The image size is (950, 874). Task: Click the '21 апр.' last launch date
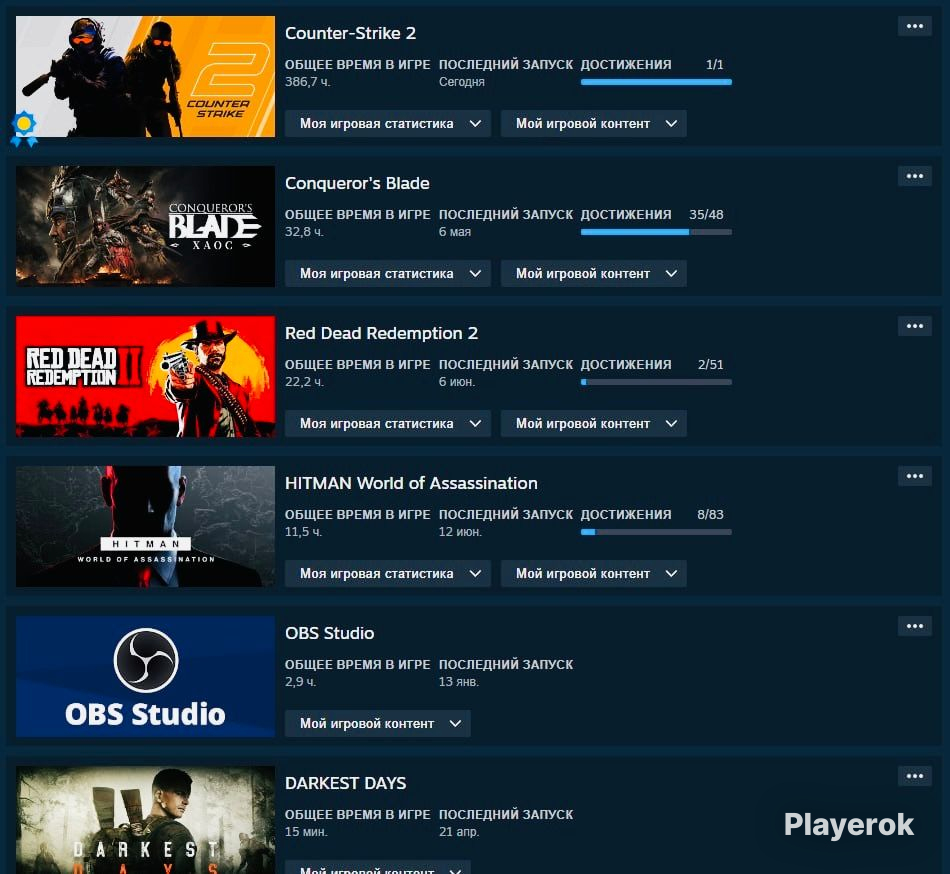[459, 832]
